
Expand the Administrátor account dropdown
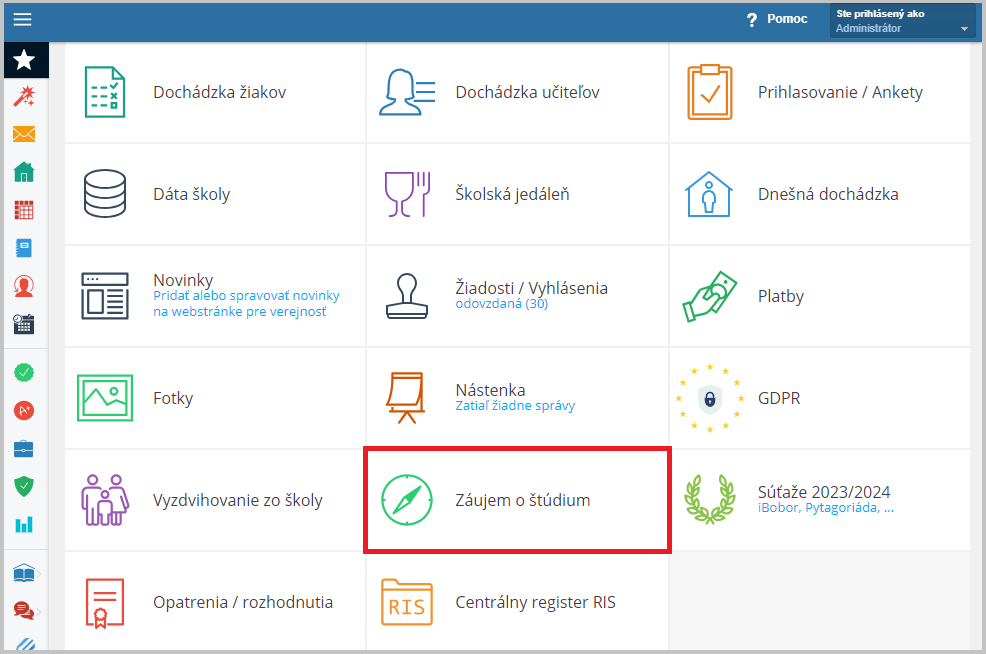pos(902,21)
